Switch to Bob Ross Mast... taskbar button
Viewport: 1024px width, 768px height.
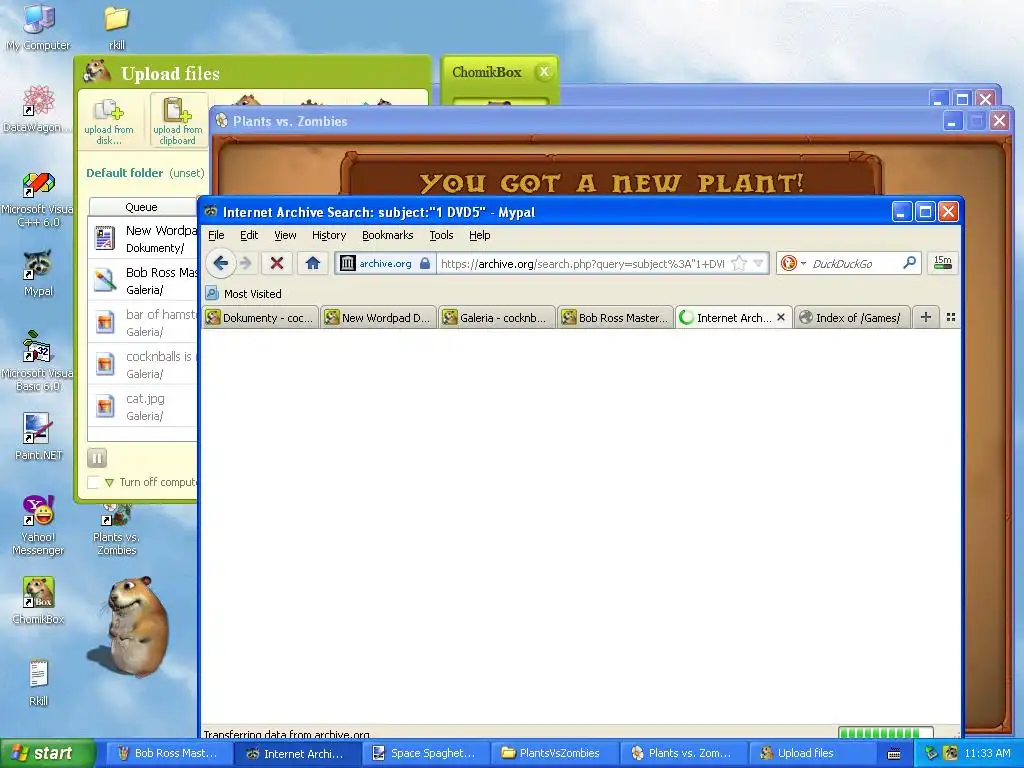pos(167,753)
